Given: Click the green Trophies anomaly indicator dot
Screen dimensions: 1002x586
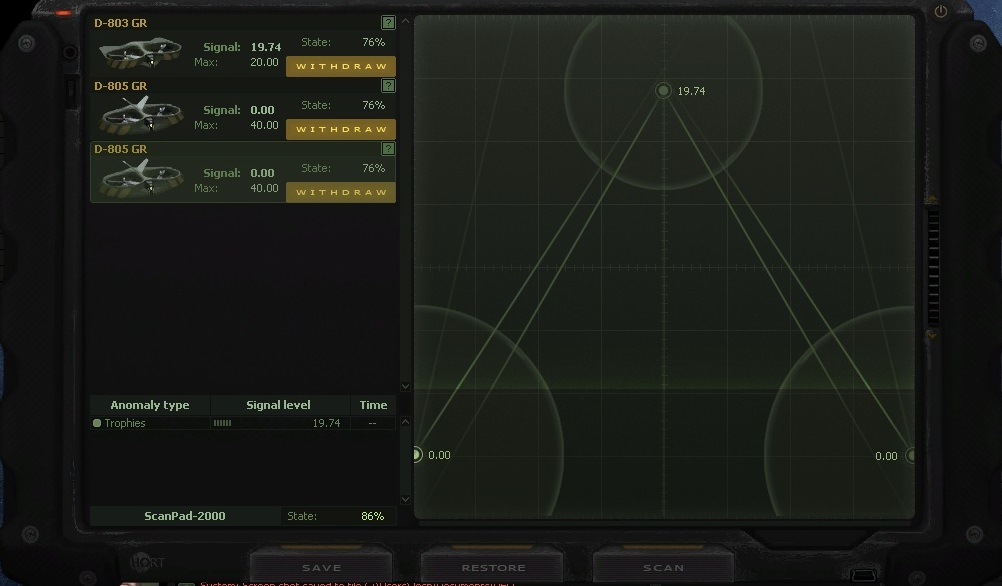Looking at the screenshot, I should pyautogui.click(x=97, y=423).
